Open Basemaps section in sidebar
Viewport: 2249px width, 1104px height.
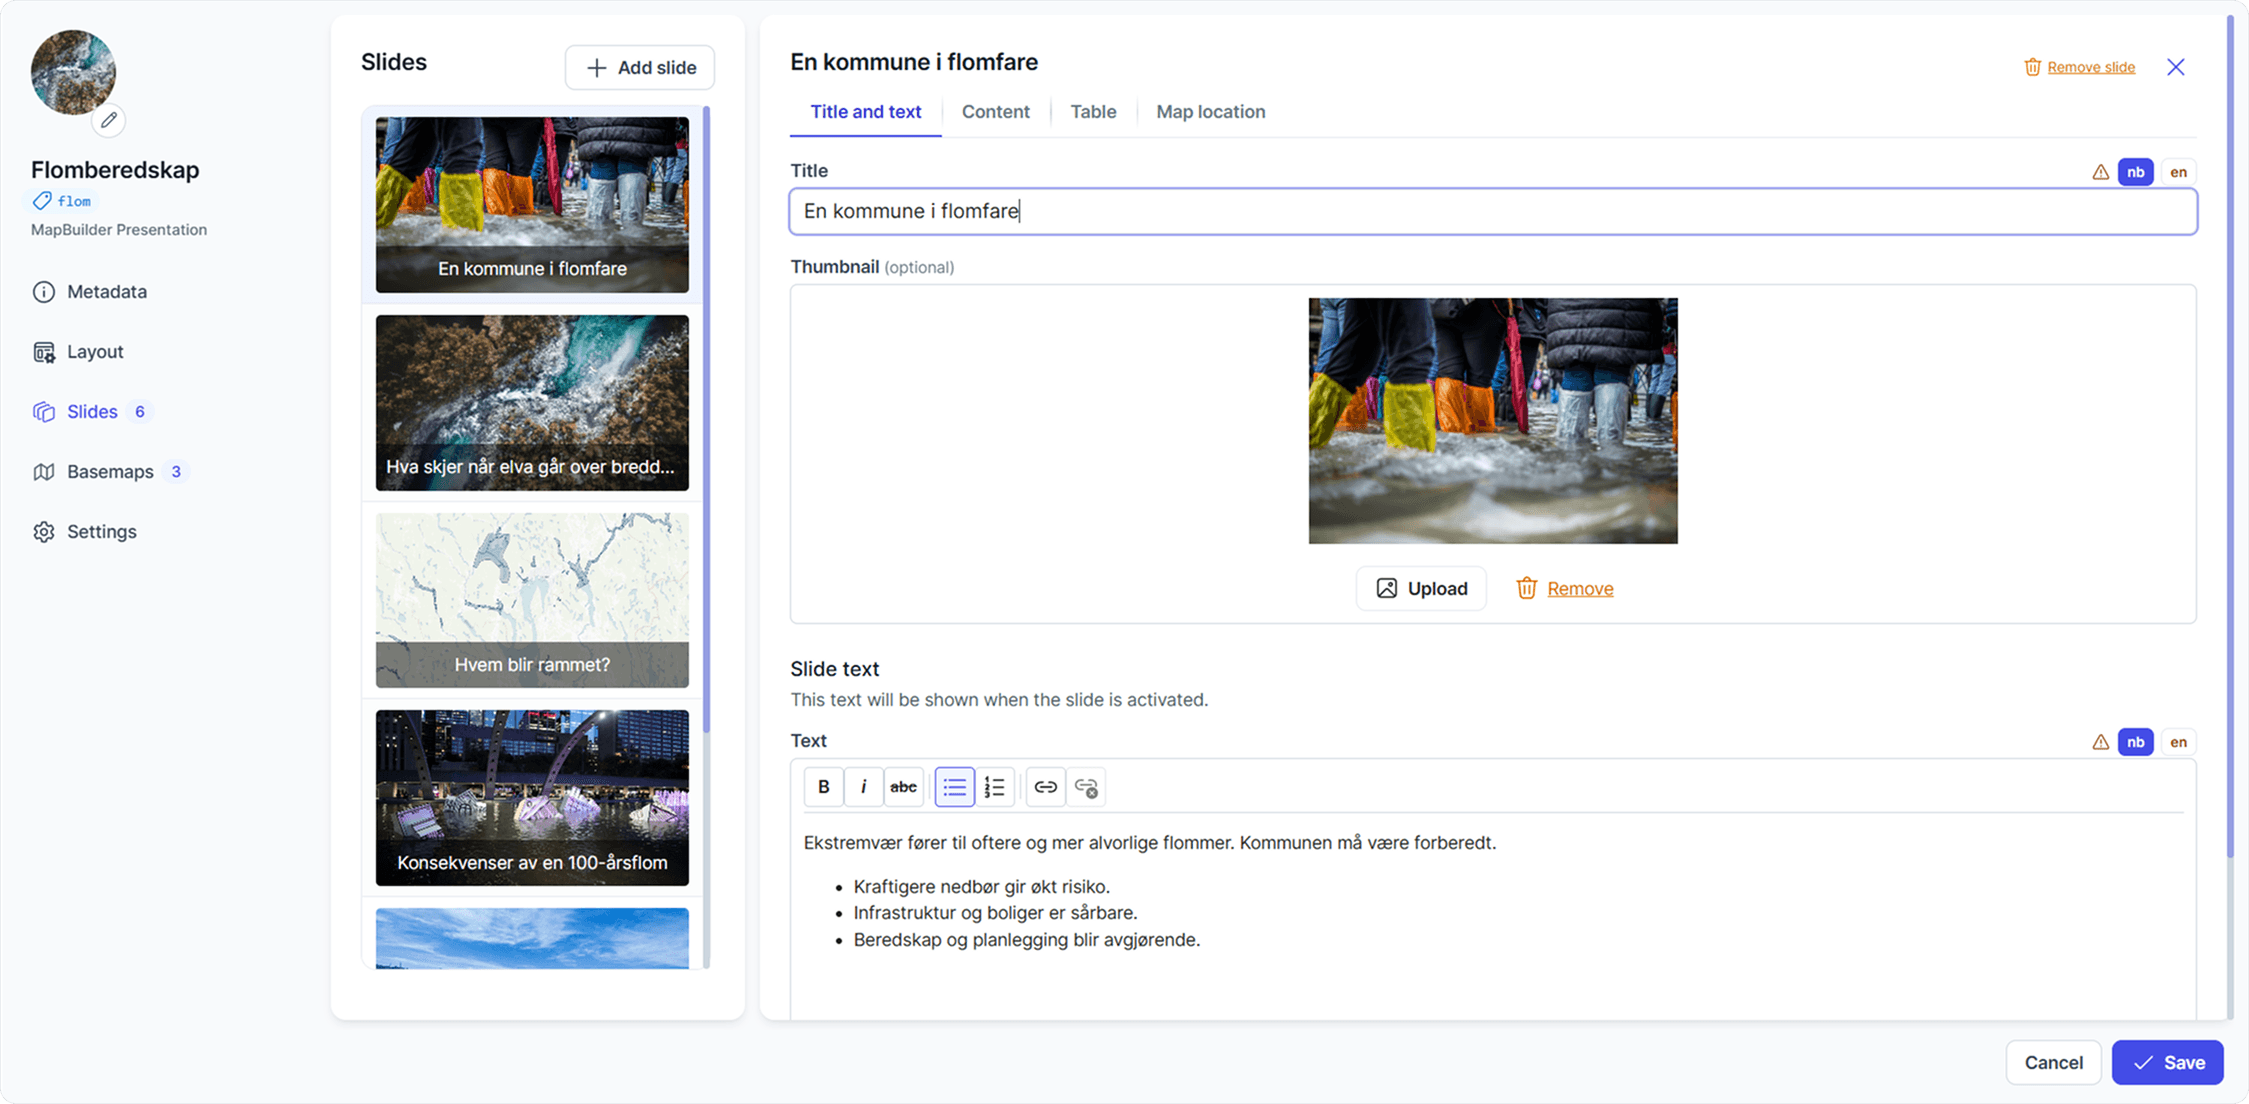110,472
